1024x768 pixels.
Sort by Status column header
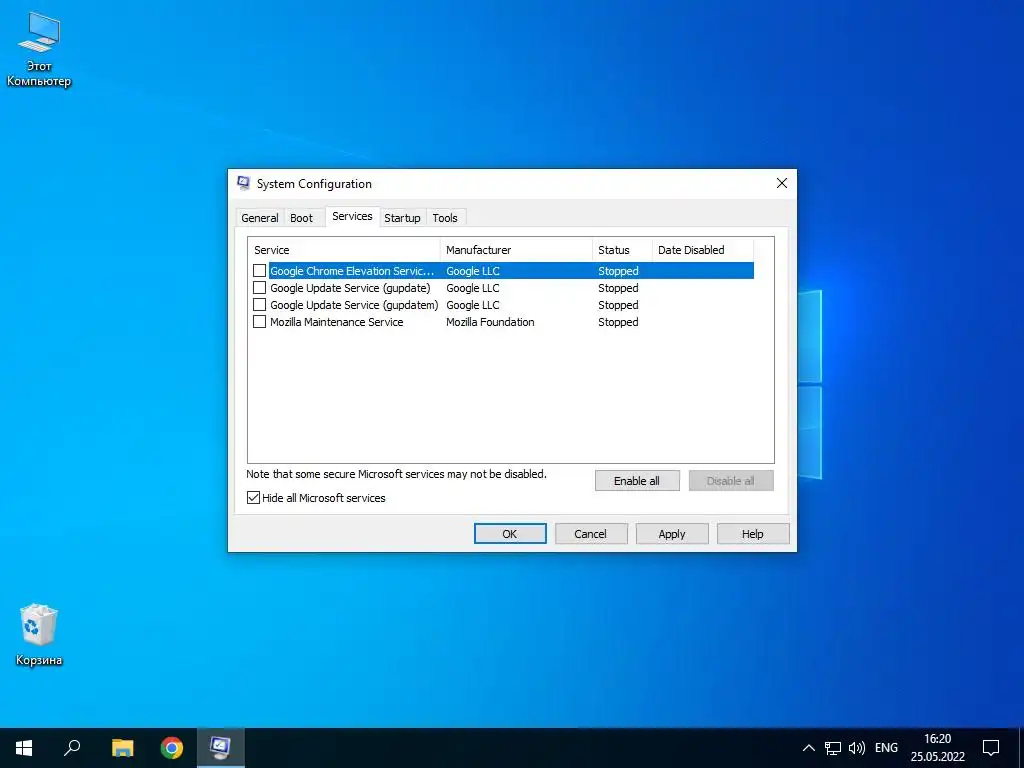pyautogui.click(x=622, y=250)
